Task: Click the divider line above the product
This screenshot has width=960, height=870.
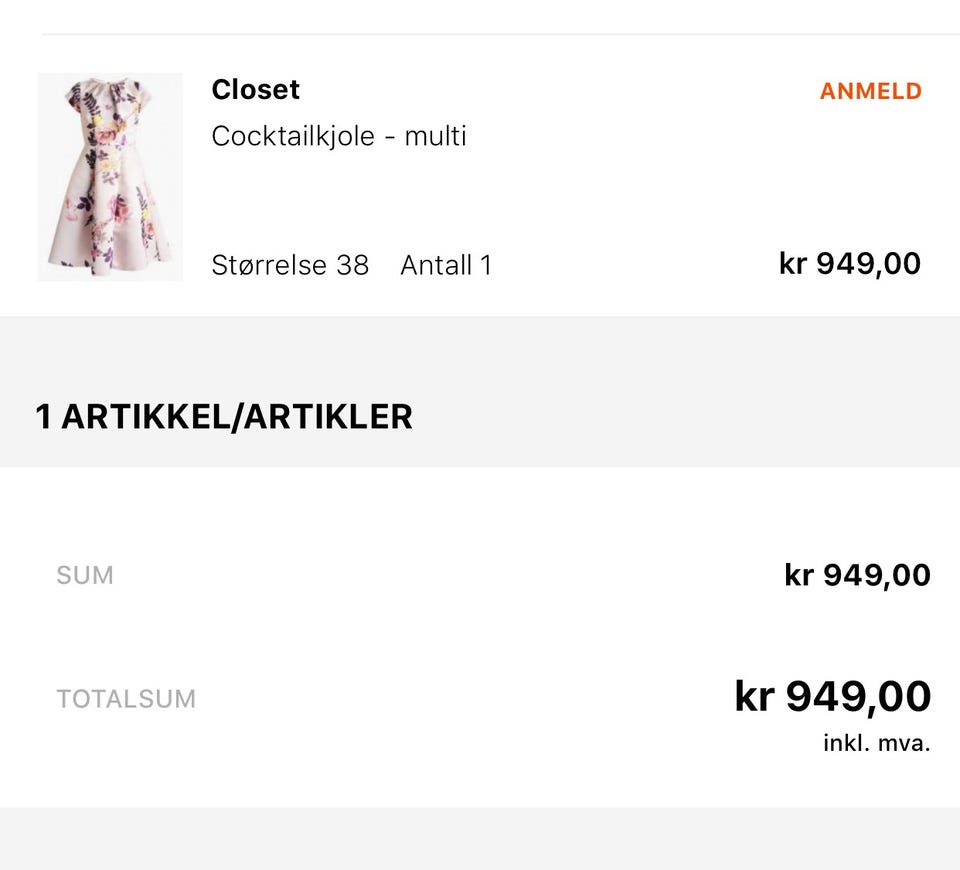Action: 500,35
